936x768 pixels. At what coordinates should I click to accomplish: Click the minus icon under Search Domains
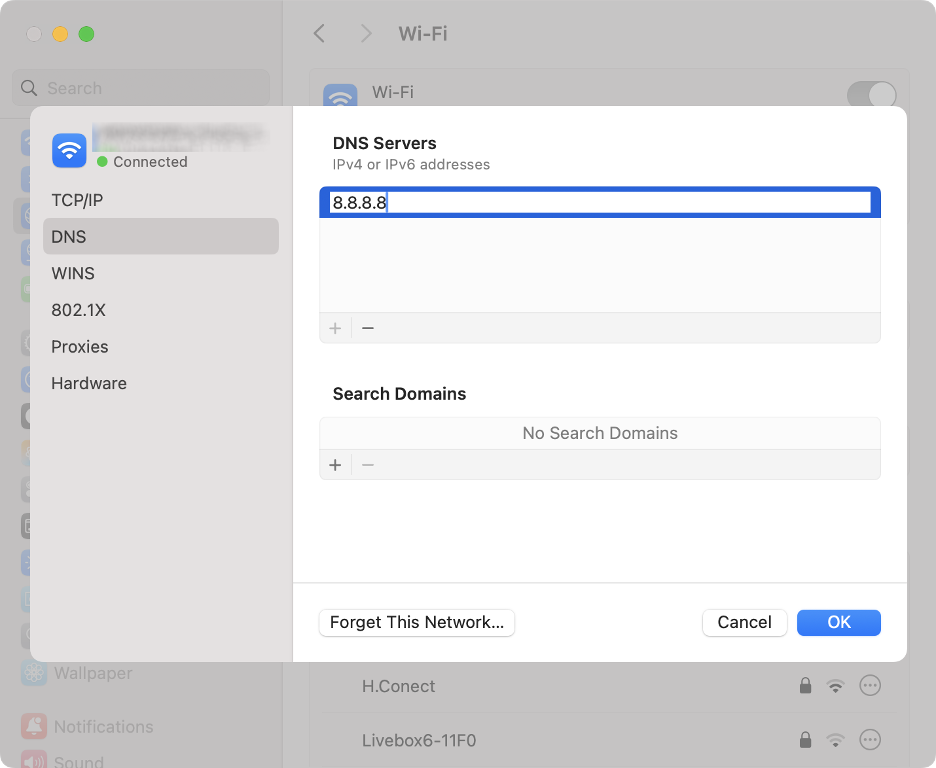point(367,464)
